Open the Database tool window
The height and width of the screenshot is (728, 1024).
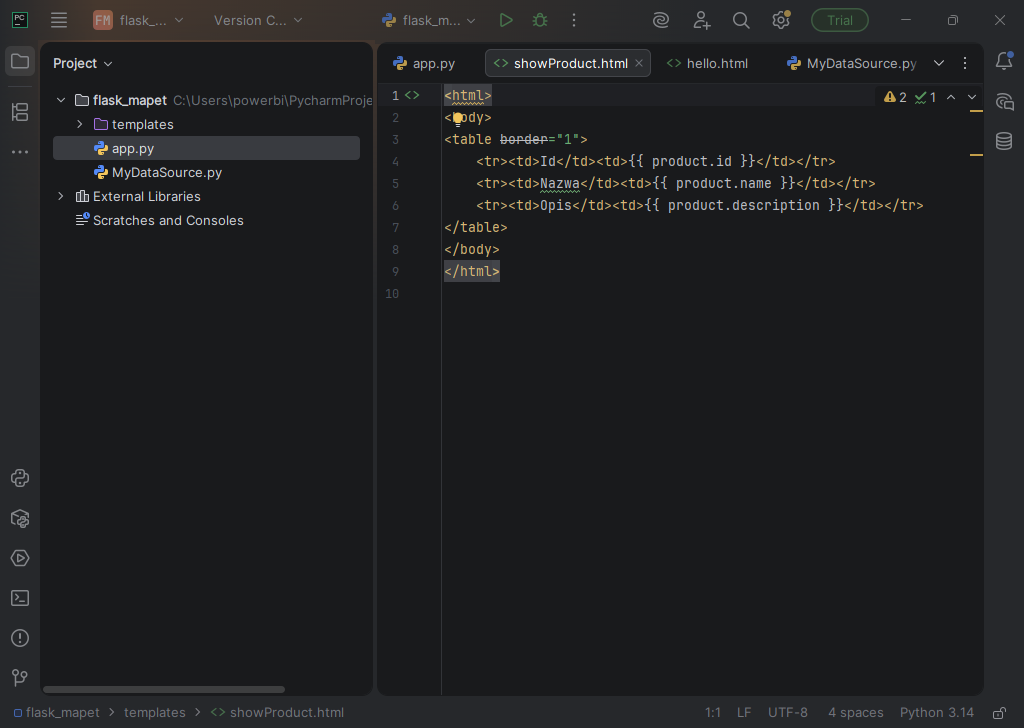pyautogui.click(x=1004, y=140)
